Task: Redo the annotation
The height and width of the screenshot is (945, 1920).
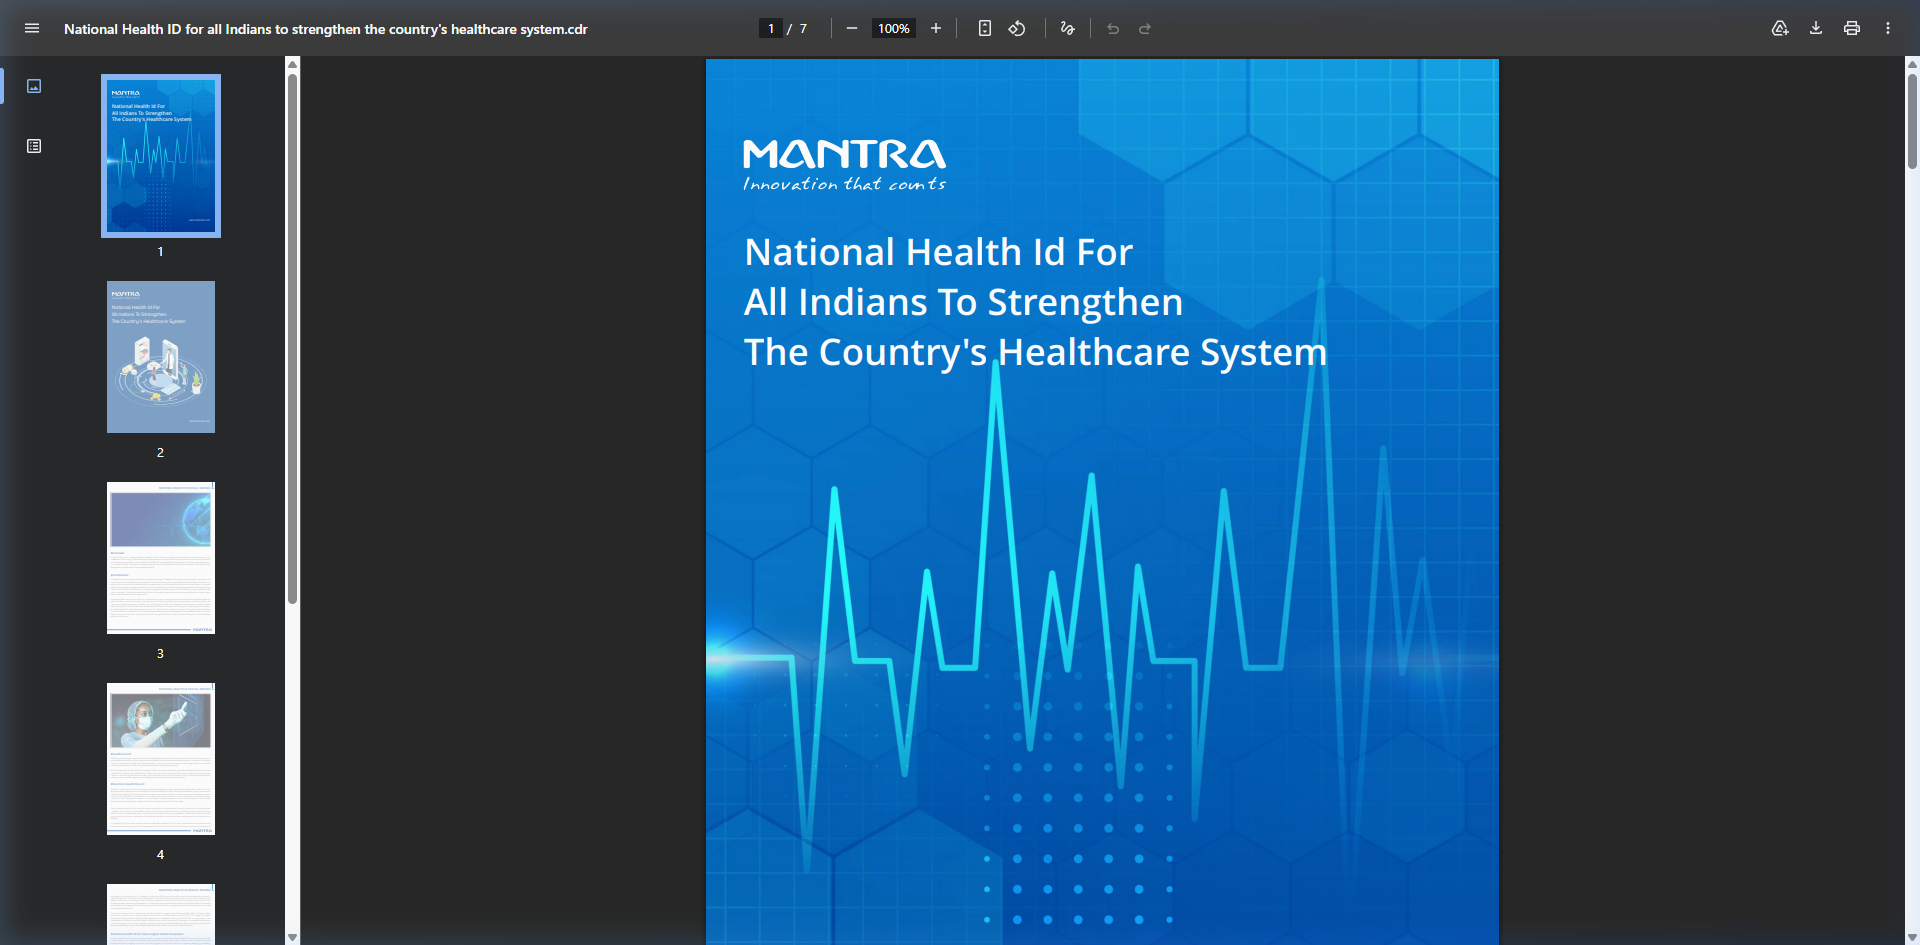Action: [1145, 28]
